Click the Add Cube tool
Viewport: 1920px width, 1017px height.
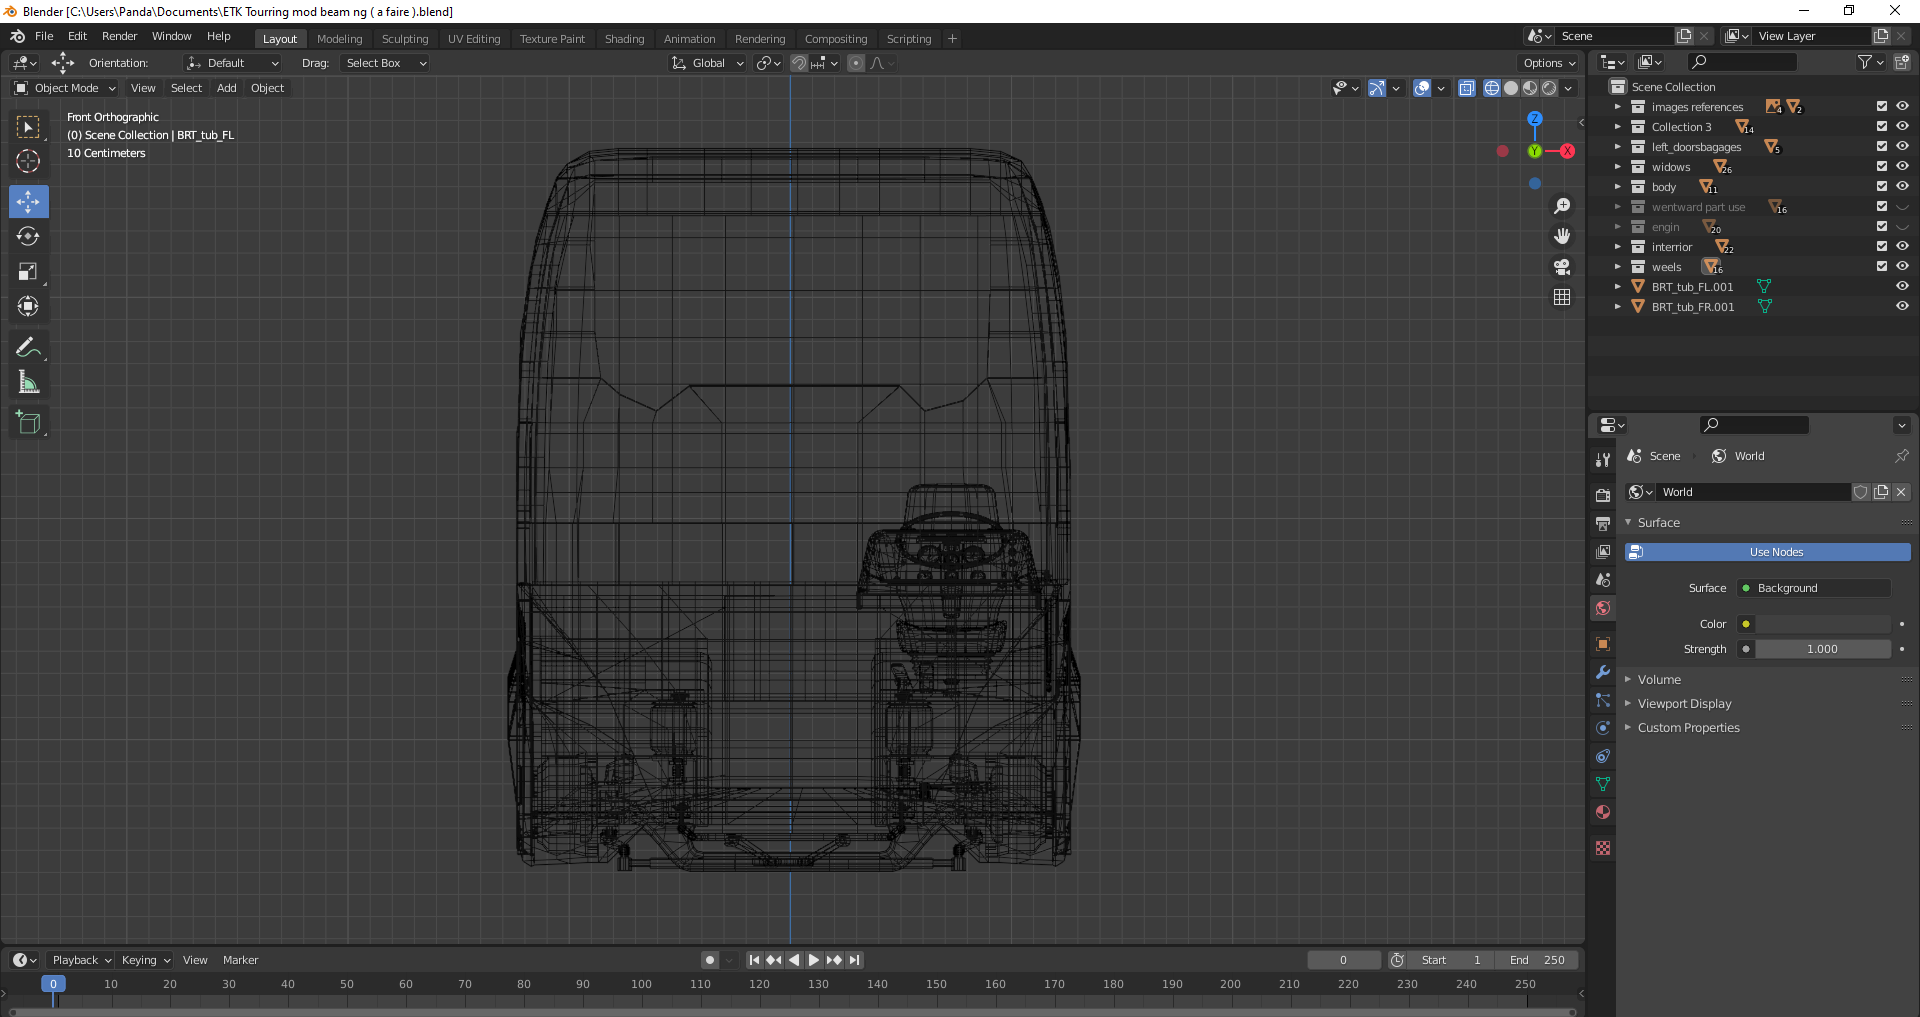[28, 423]
